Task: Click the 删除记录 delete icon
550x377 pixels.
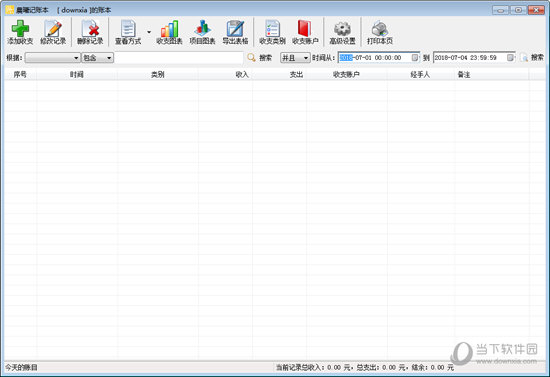Action: point(90,28)
